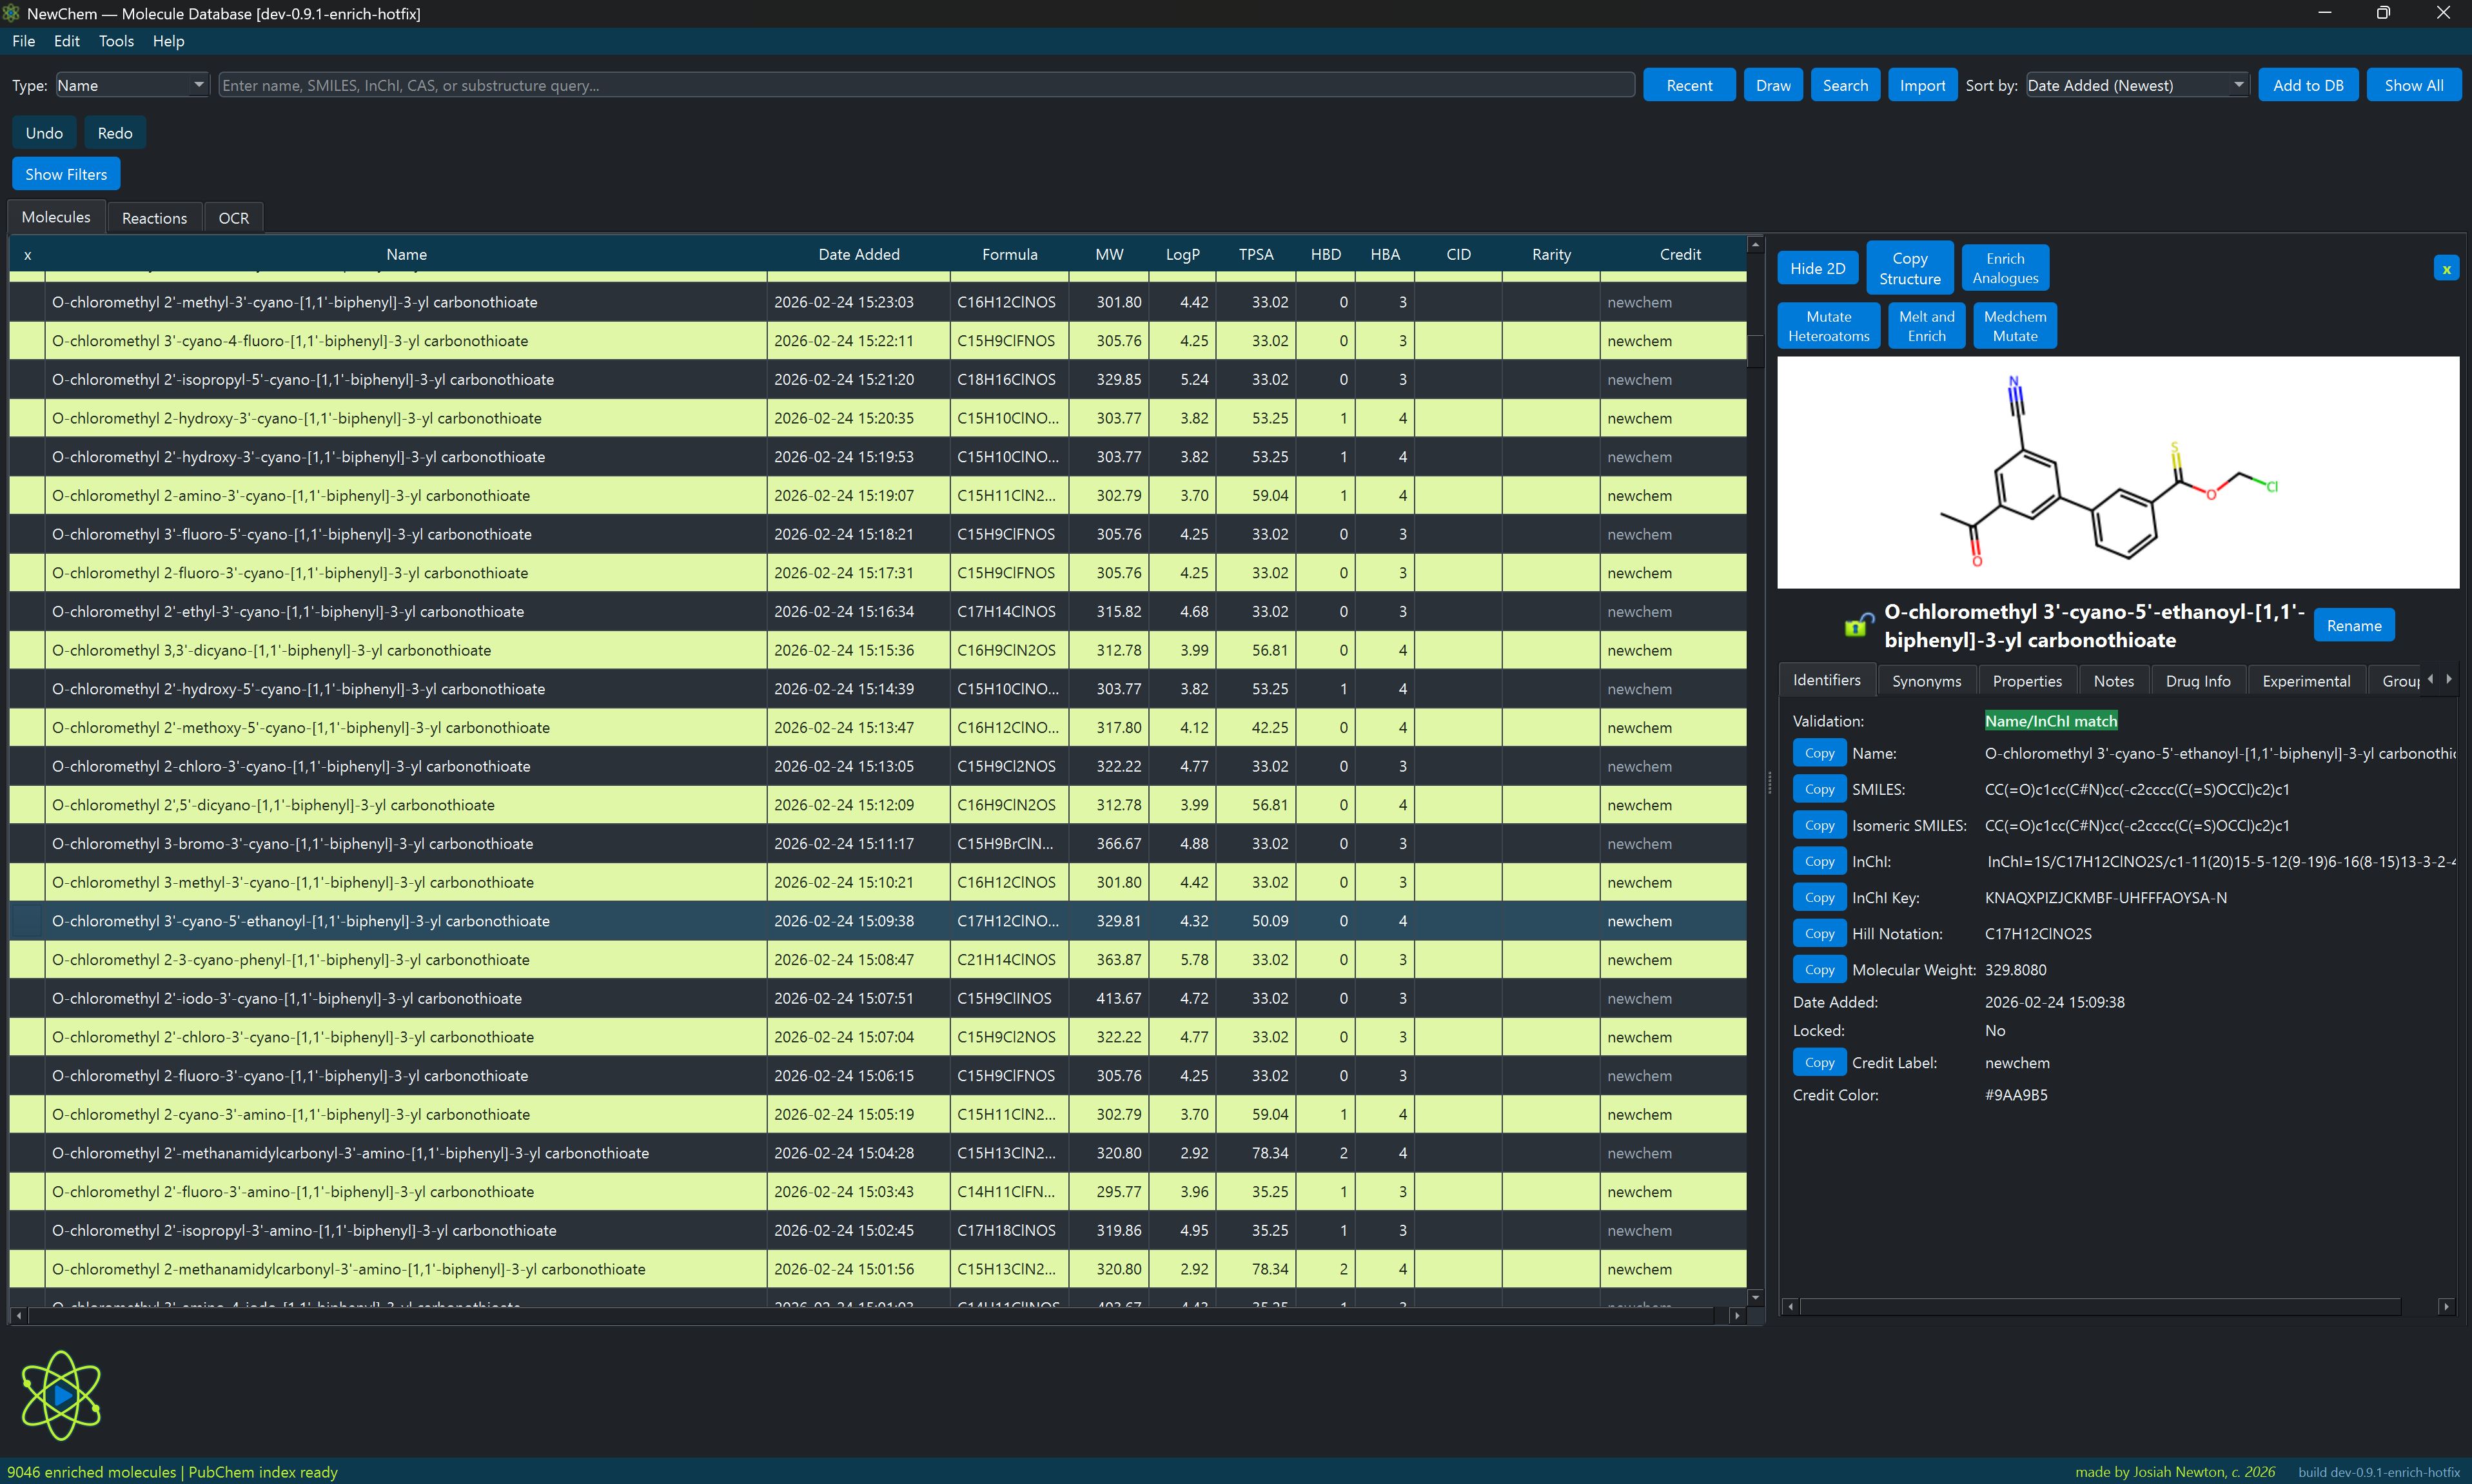Click the Enrich Analogues button
This screenshot has width=2472, height=1484.
[2004, 267]
